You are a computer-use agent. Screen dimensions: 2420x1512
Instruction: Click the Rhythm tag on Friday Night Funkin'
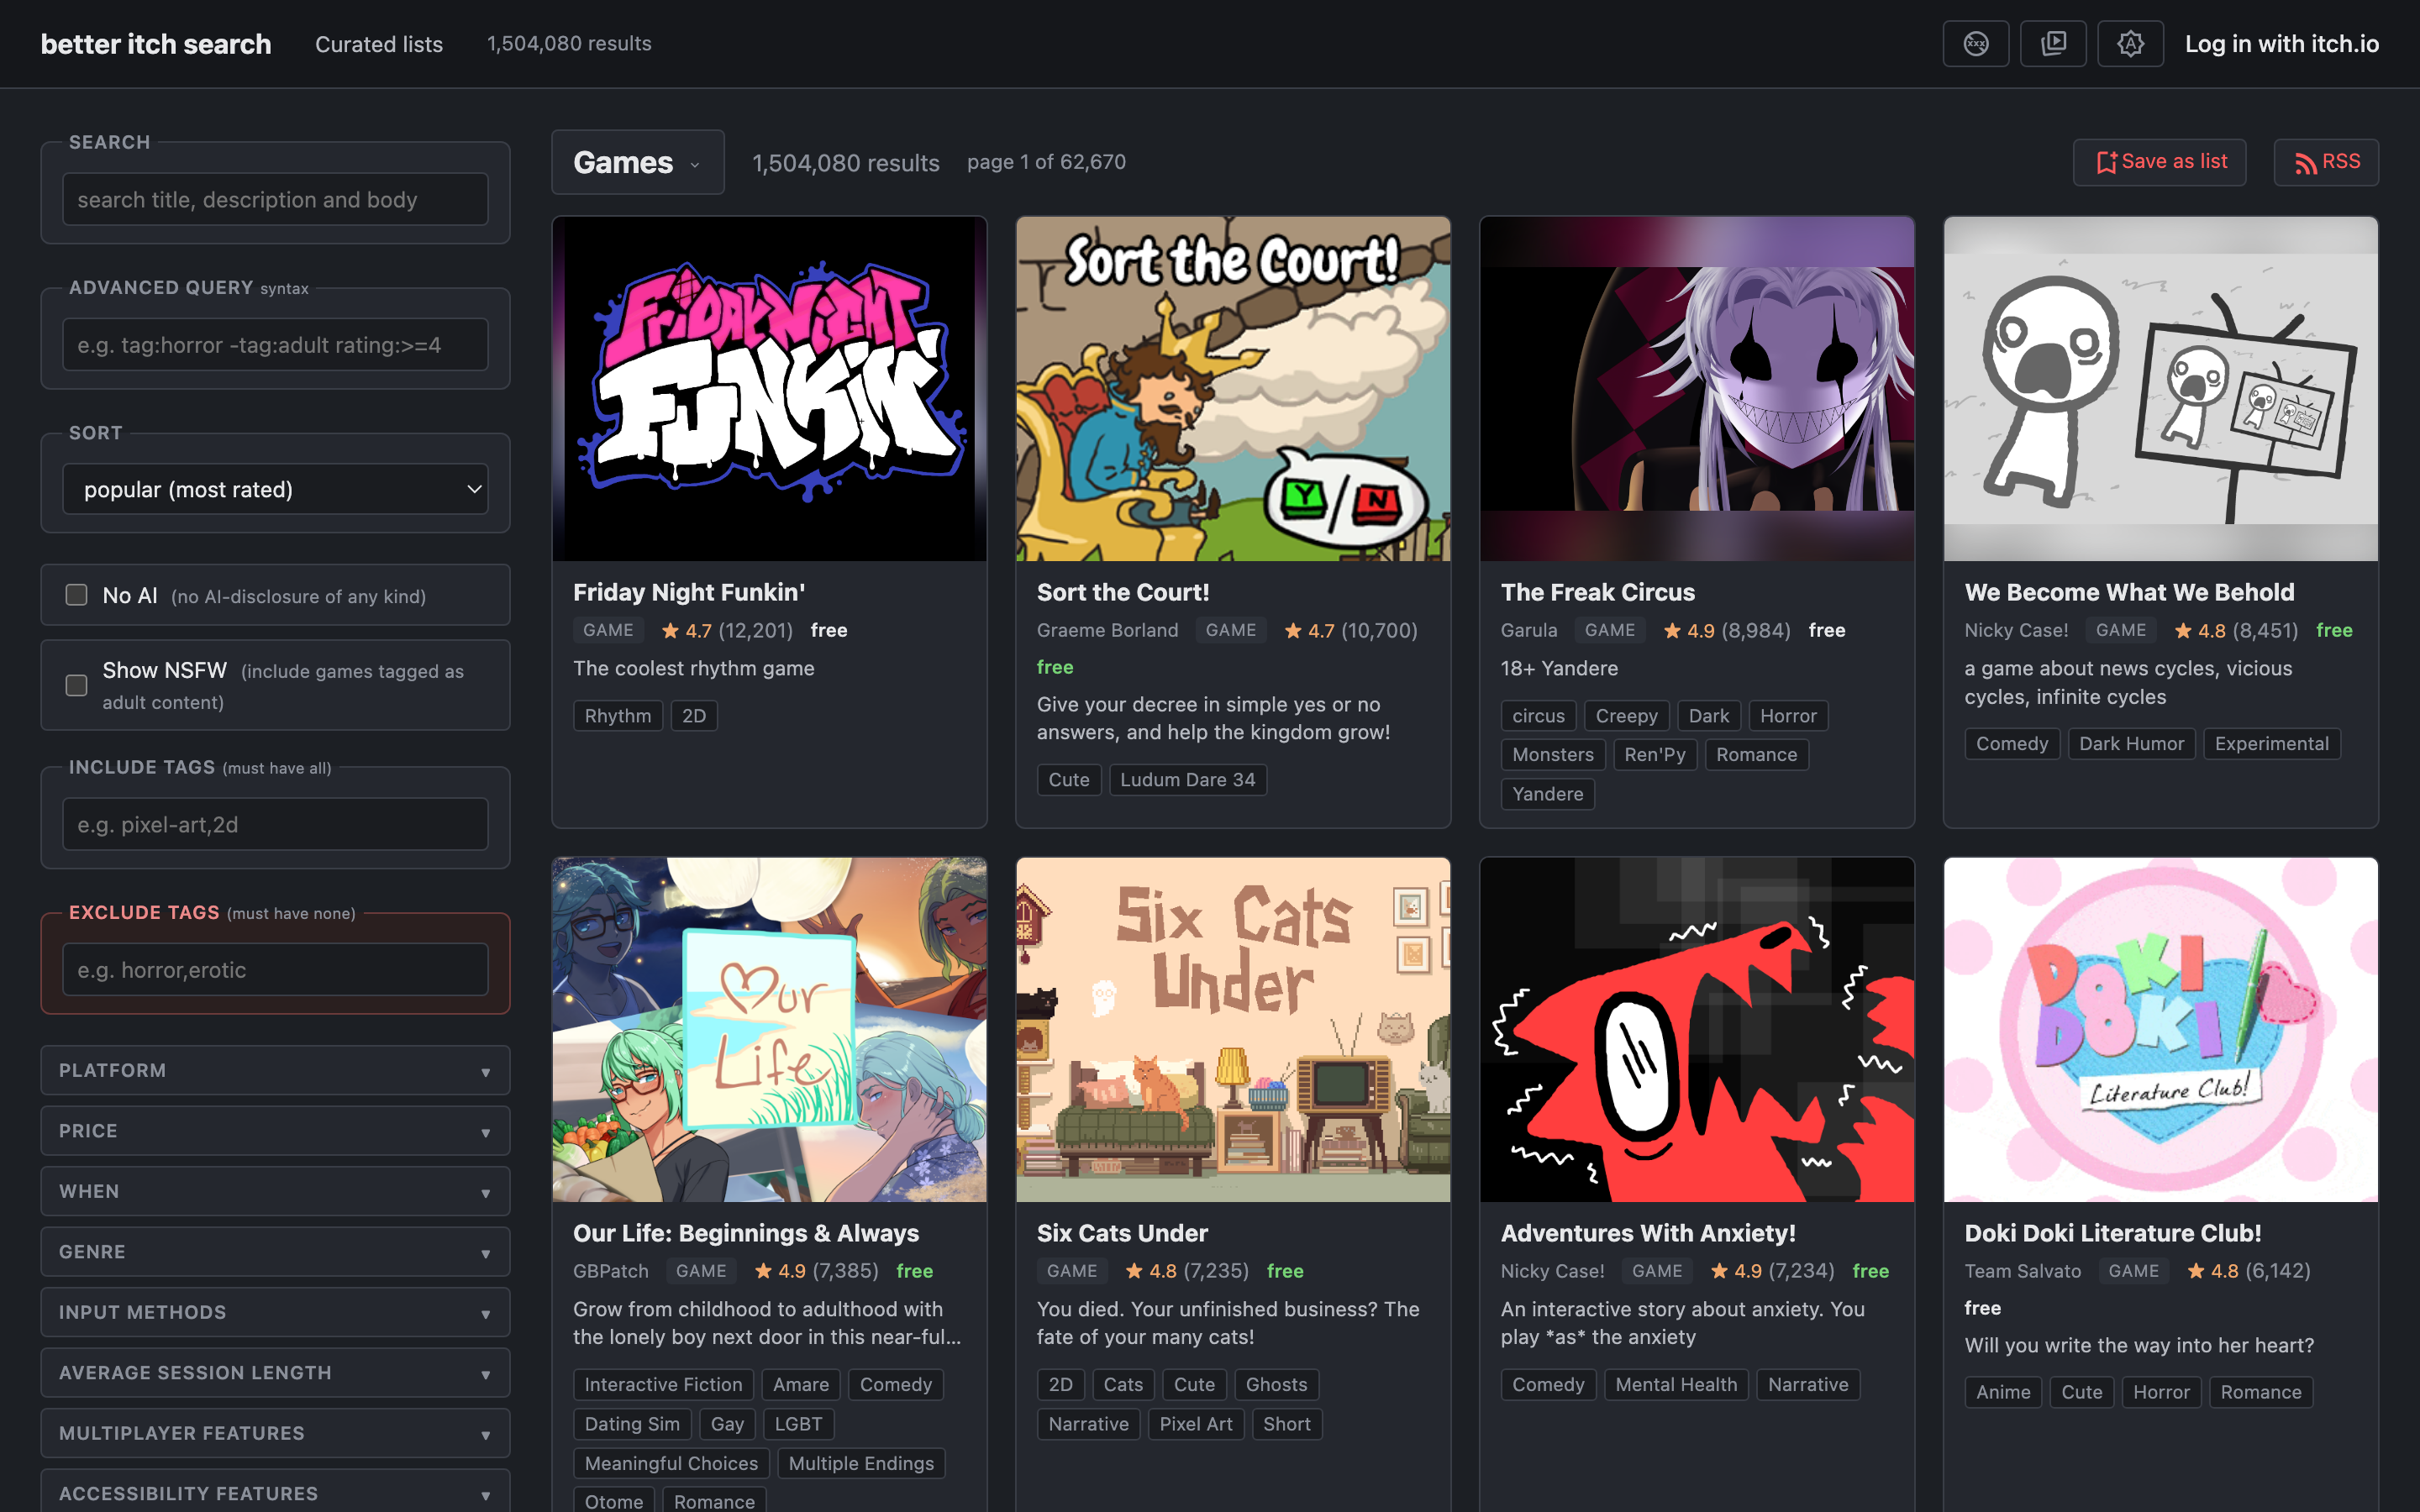click(x=618, y=716)
